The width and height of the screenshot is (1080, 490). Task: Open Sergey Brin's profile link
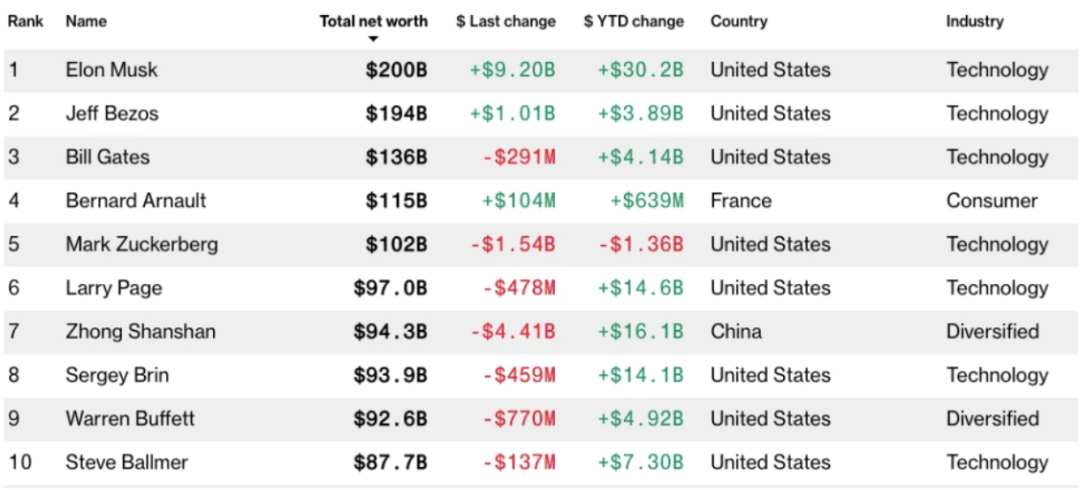click(117, 375)
